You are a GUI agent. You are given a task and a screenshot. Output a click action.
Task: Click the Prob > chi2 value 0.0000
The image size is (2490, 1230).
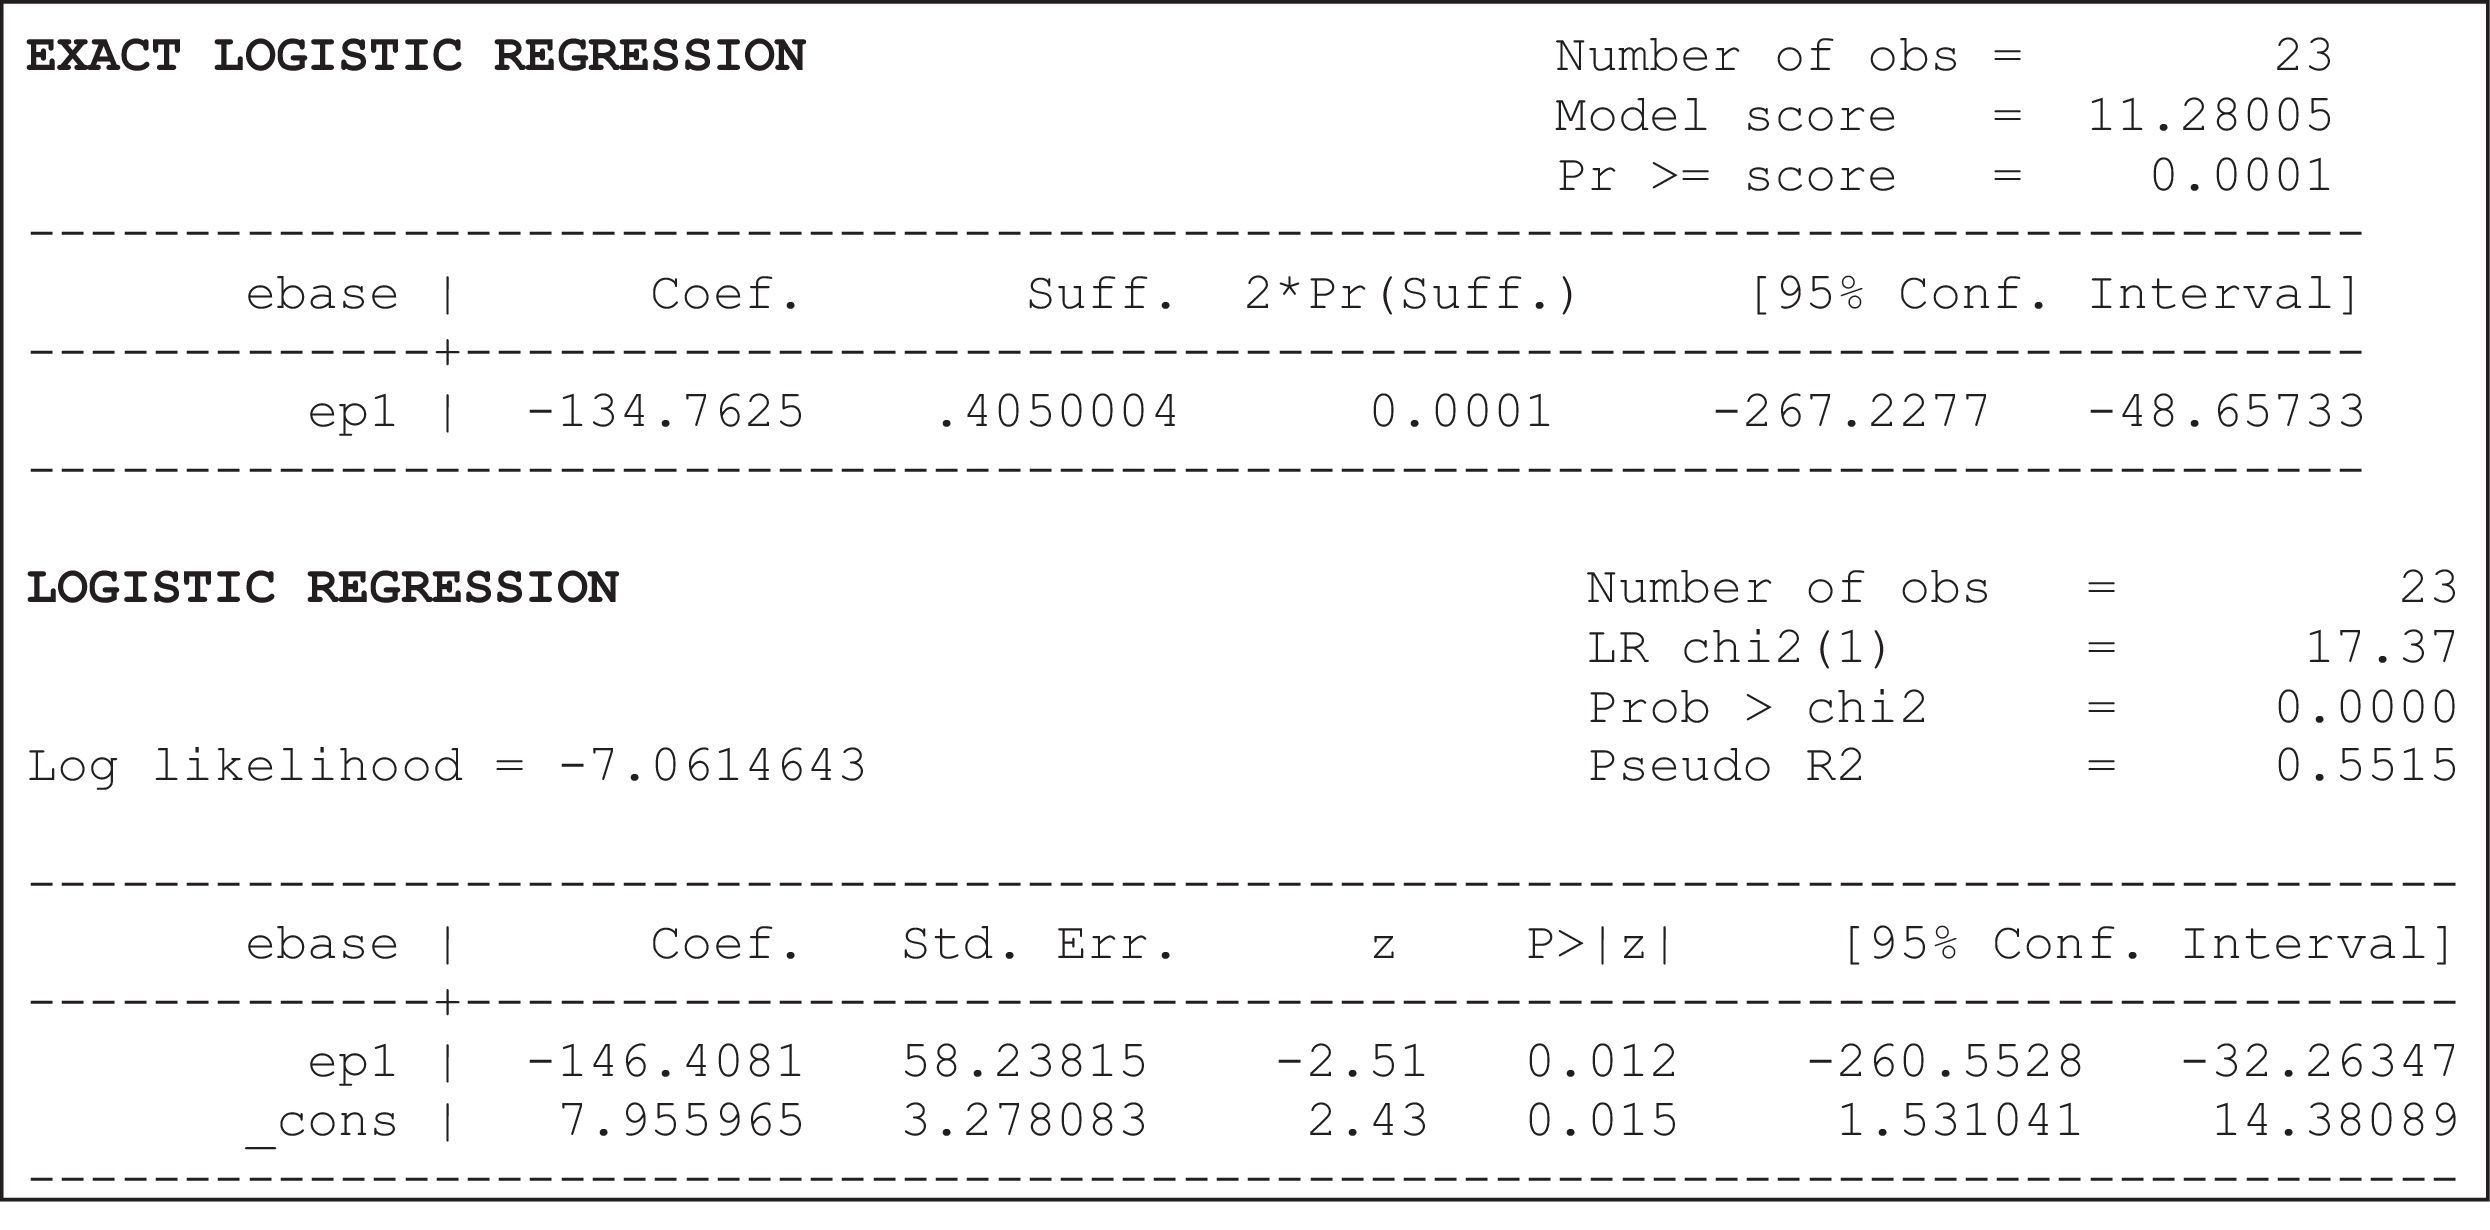[2366, 708]
